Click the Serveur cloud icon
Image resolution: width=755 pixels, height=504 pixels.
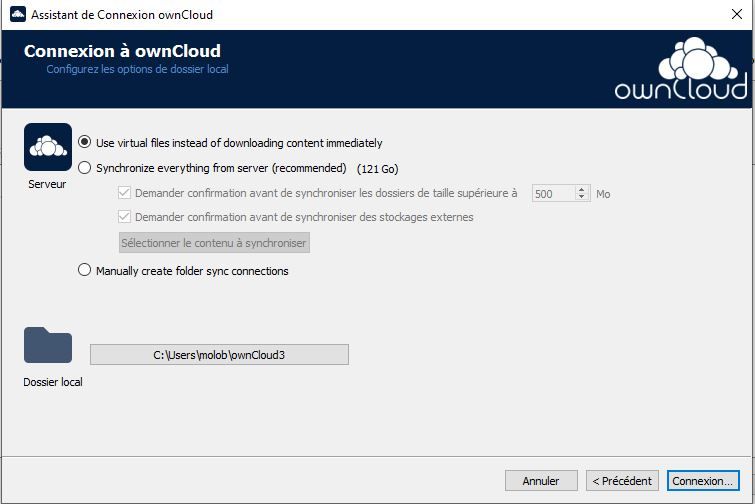[x=48, y=147]
